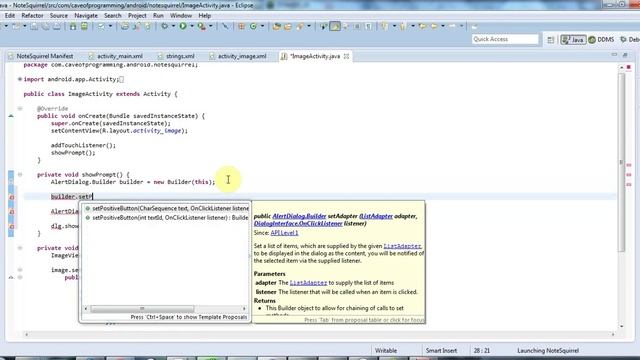This screenshot has height=360, width=640.
Task: Click the Quick Access search field
Action: 505,39
